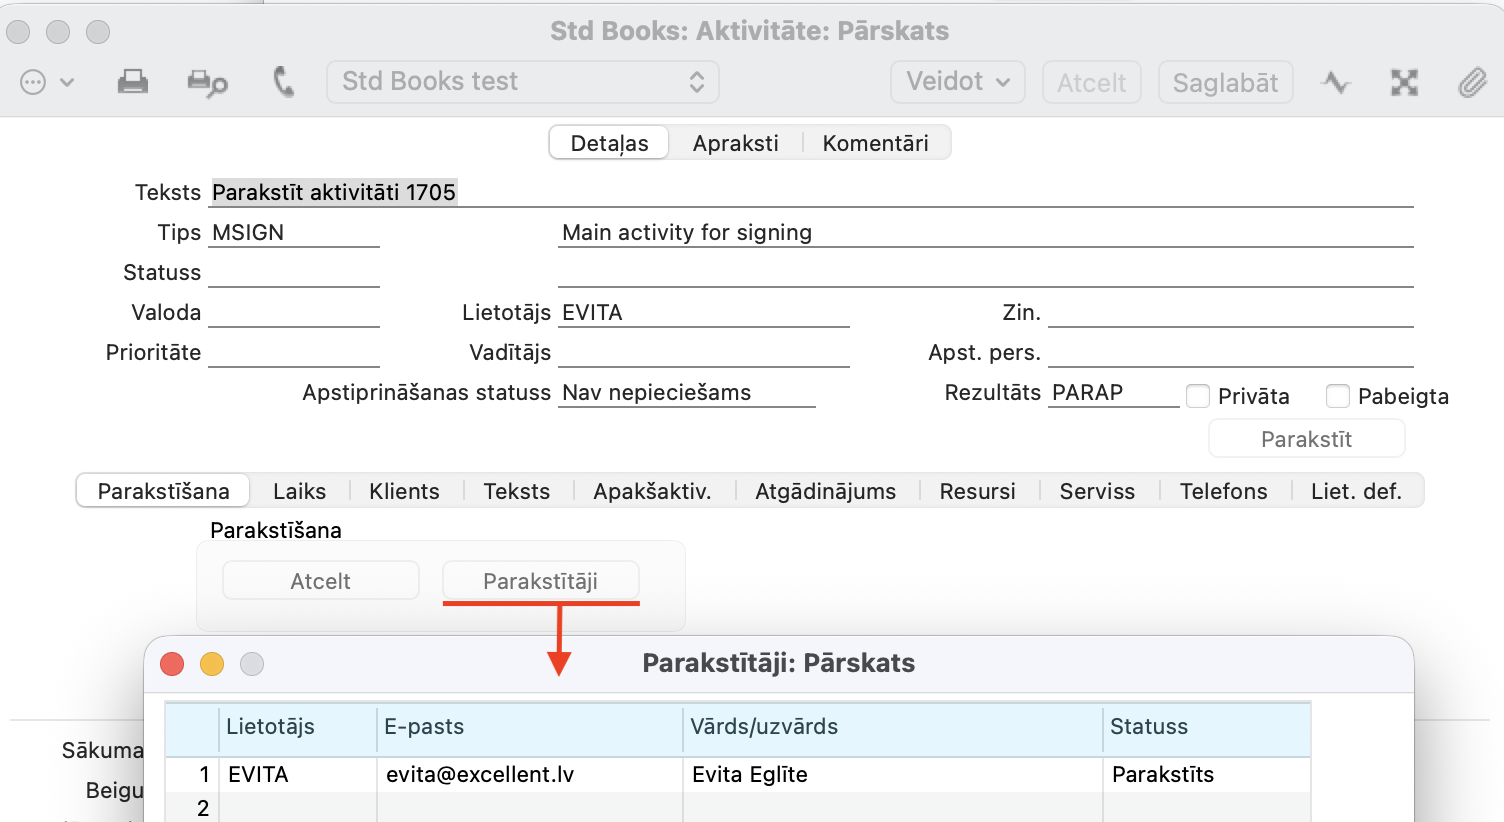Screen dimensions: 1504x822
Task: Open the Klients tab
Action: click(404, 491)
